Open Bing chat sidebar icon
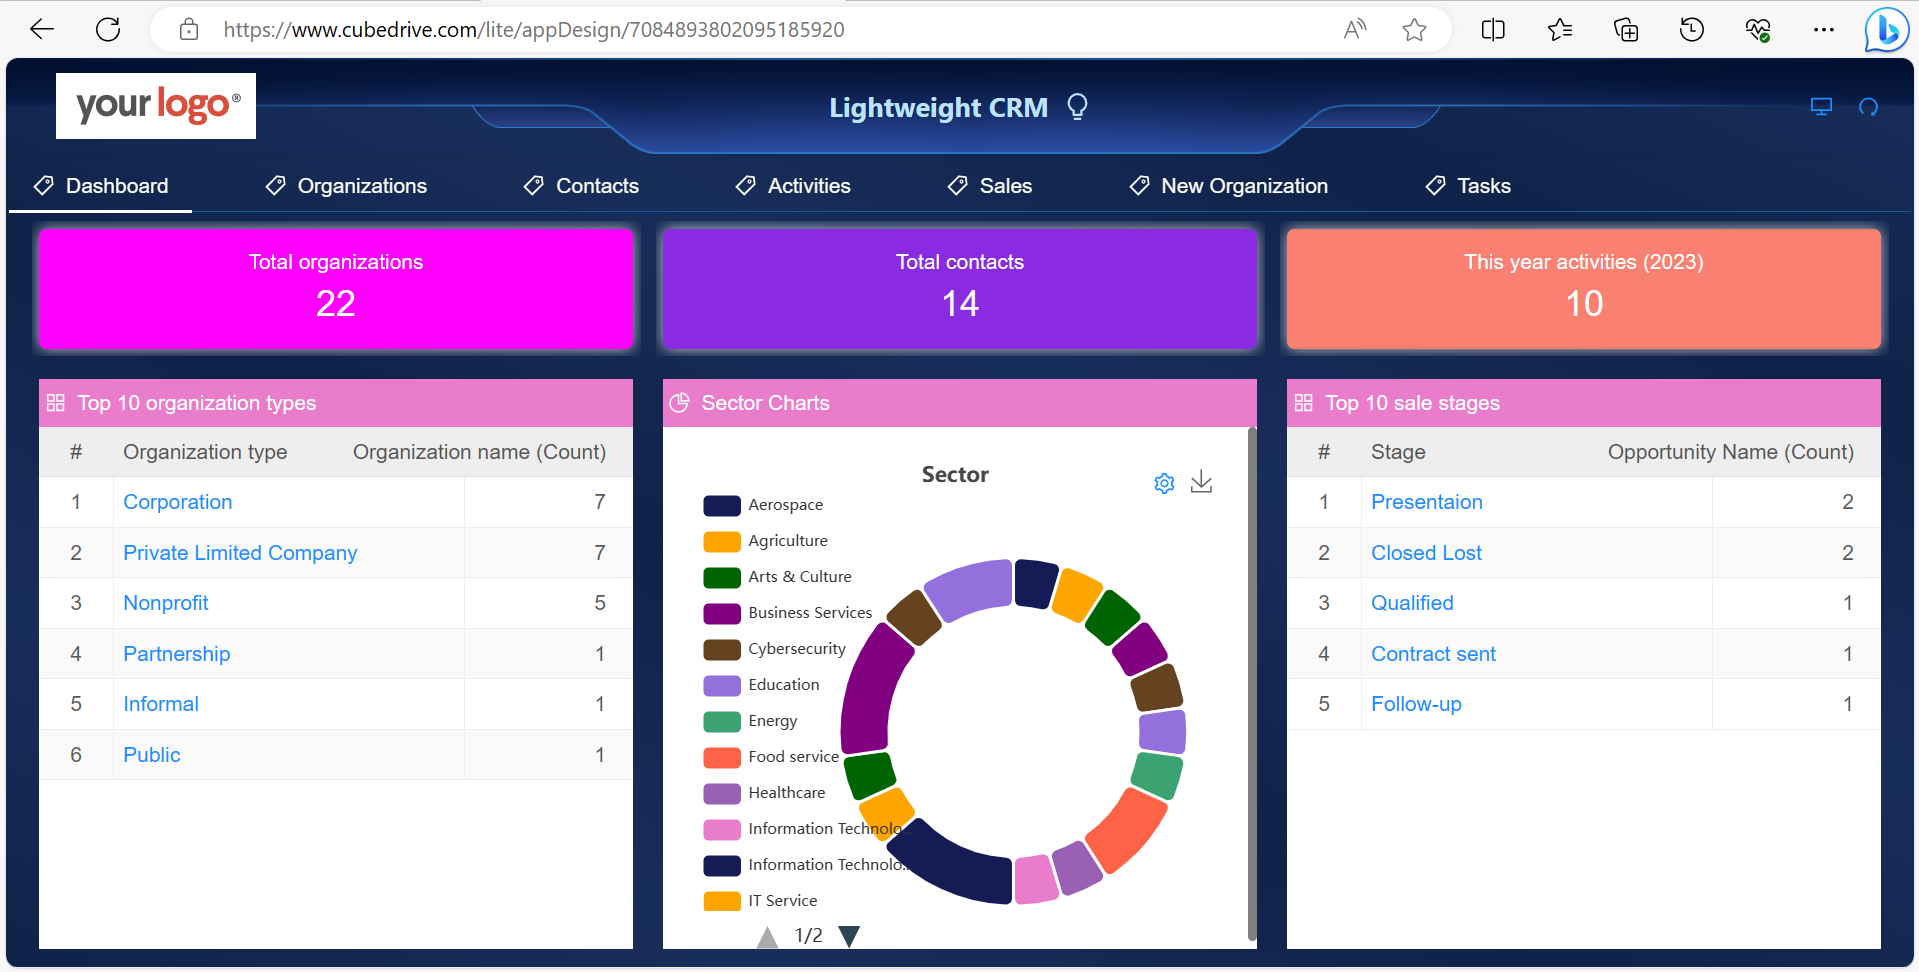 [x=1887, y=30]
